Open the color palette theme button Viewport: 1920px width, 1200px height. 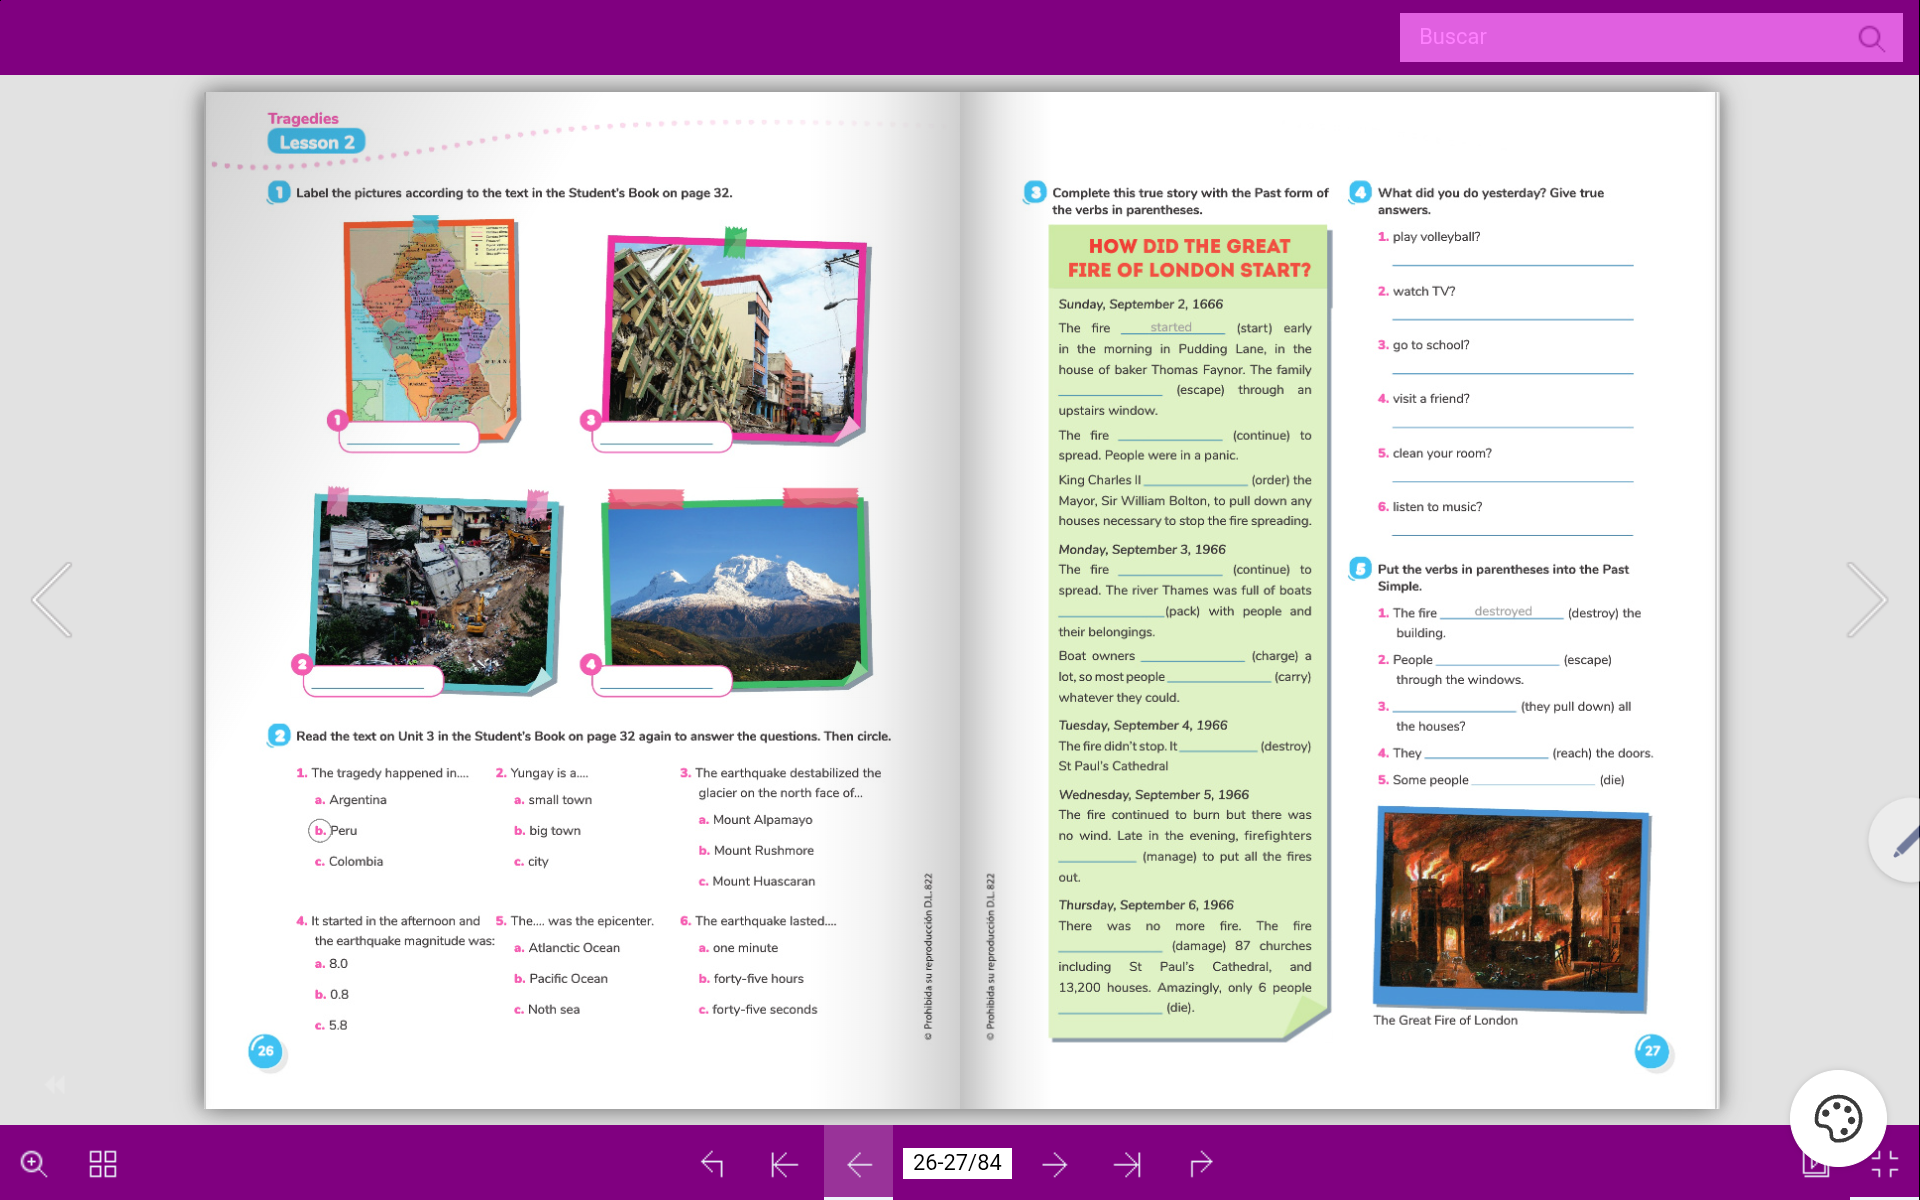1837,1118
